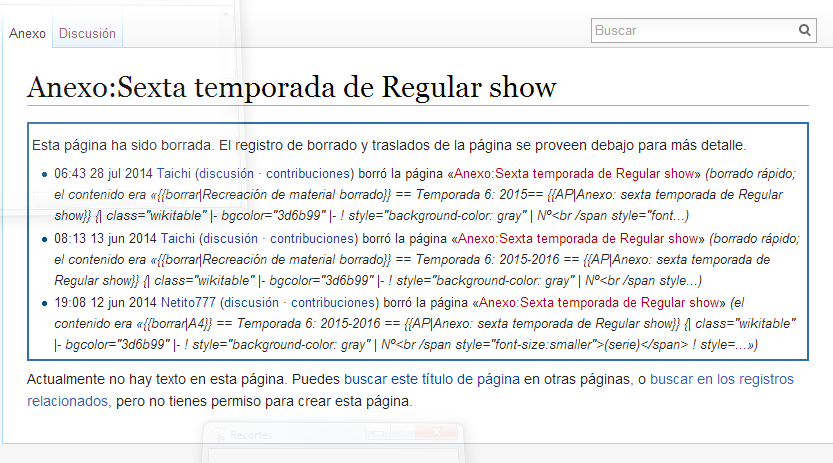The height and width of the screenshot is (463, 833).
Task: Open contribuciones link in 12 jun 2014 entry
Action: pyautogui.click(x=333, y=303)
